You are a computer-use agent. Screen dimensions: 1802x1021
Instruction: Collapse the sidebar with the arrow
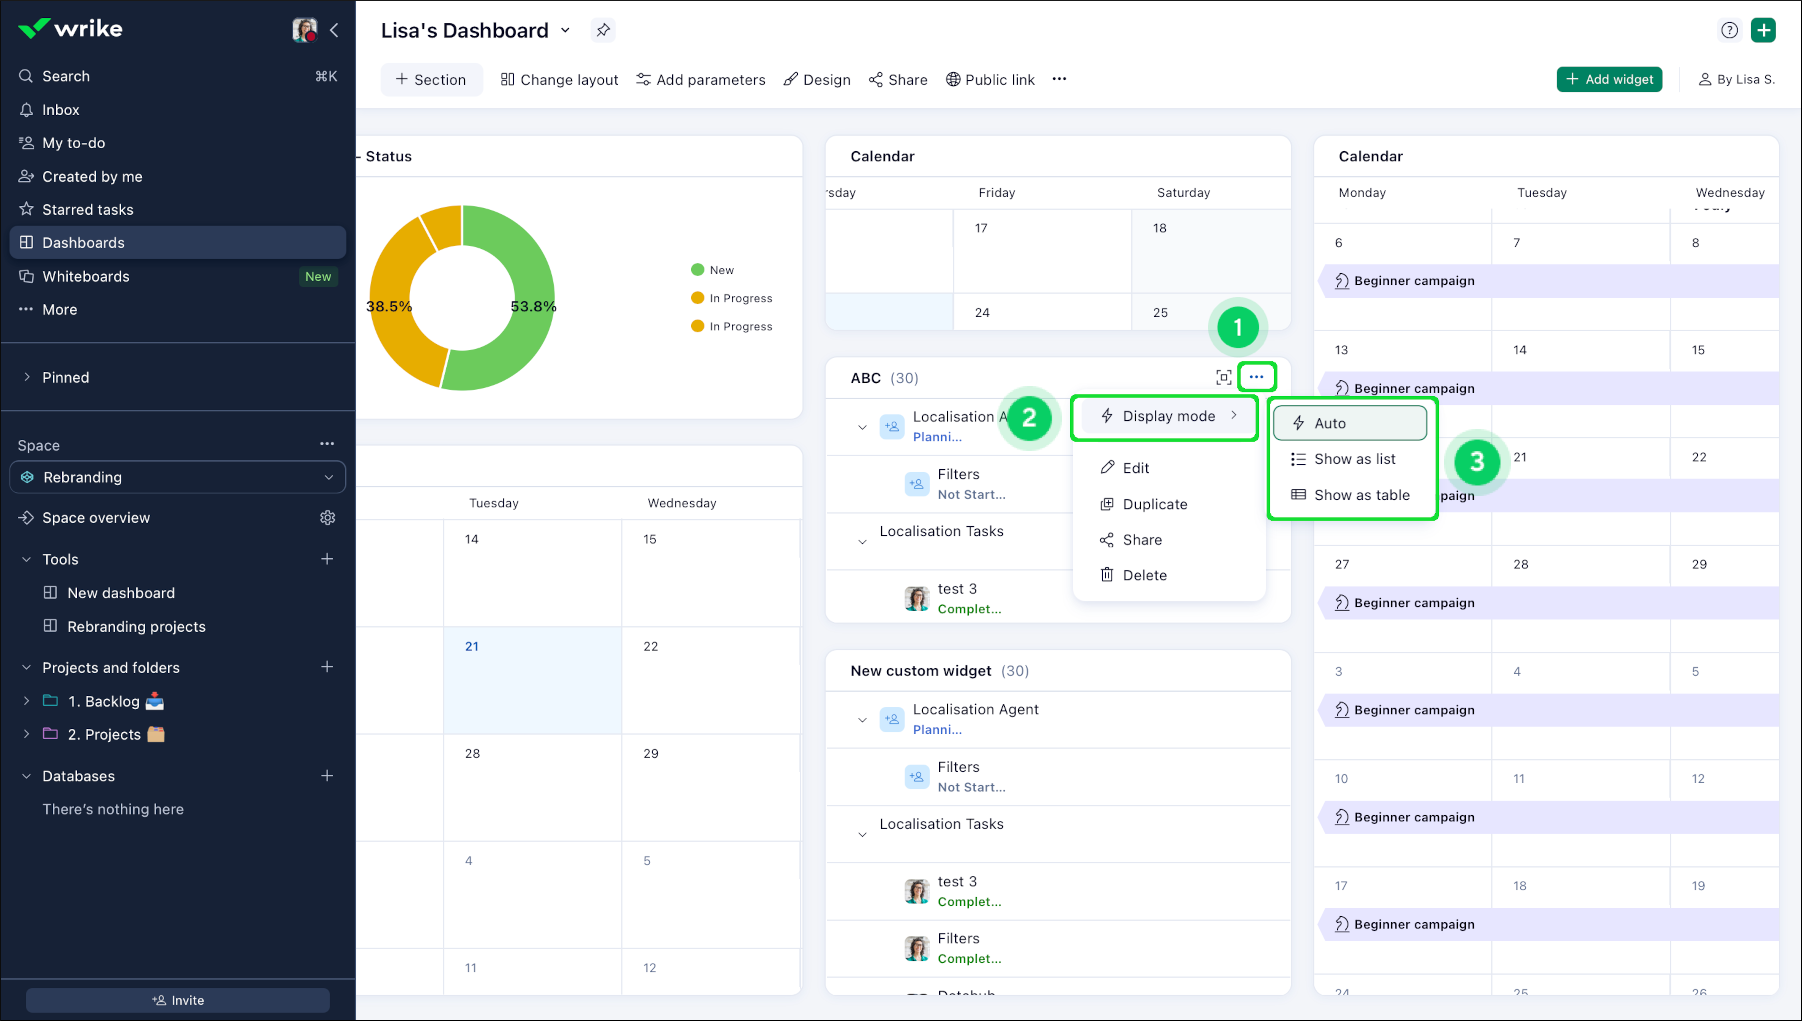[x=334, y=30]
